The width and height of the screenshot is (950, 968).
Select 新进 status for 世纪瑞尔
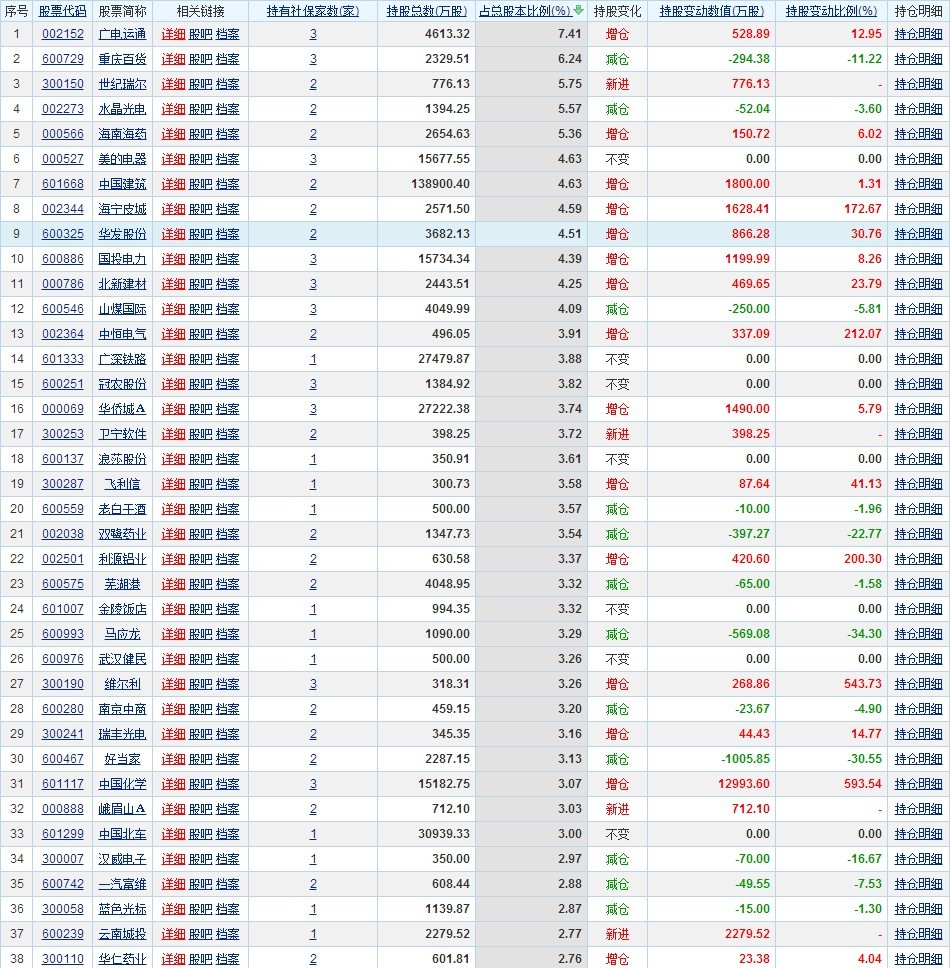pyautogui.click(x=617, y=84)
